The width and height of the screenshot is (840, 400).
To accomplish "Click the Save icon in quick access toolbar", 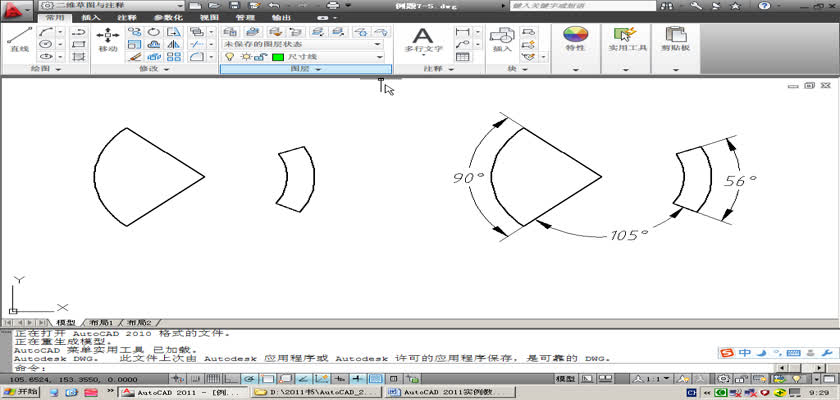I will click(234, 5).
